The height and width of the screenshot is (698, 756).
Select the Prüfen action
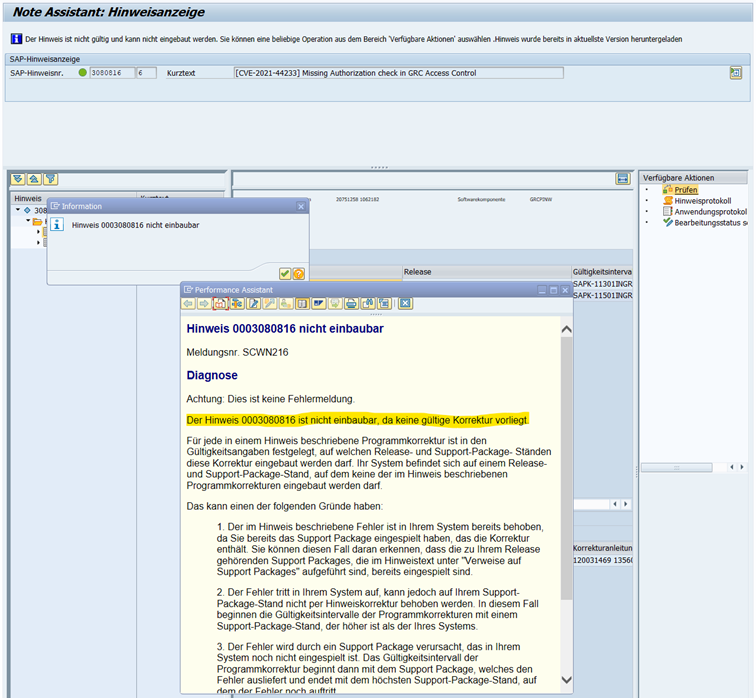coord(686,189)
